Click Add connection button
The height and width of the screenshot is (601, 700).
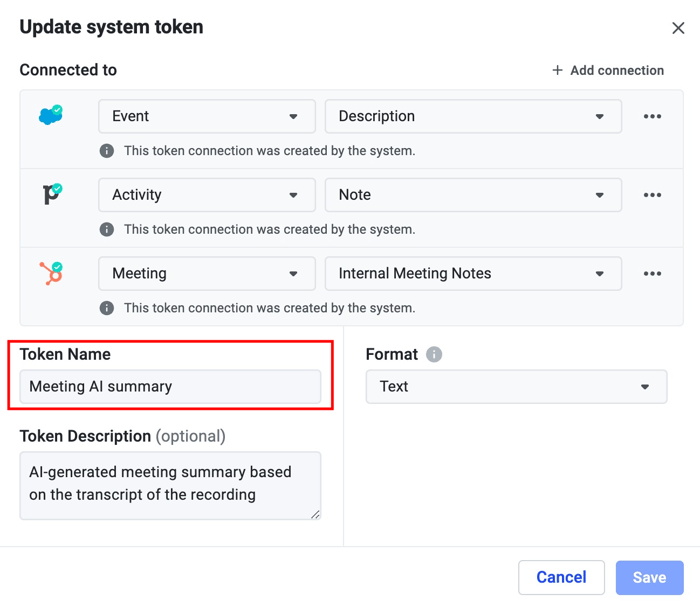608,70
